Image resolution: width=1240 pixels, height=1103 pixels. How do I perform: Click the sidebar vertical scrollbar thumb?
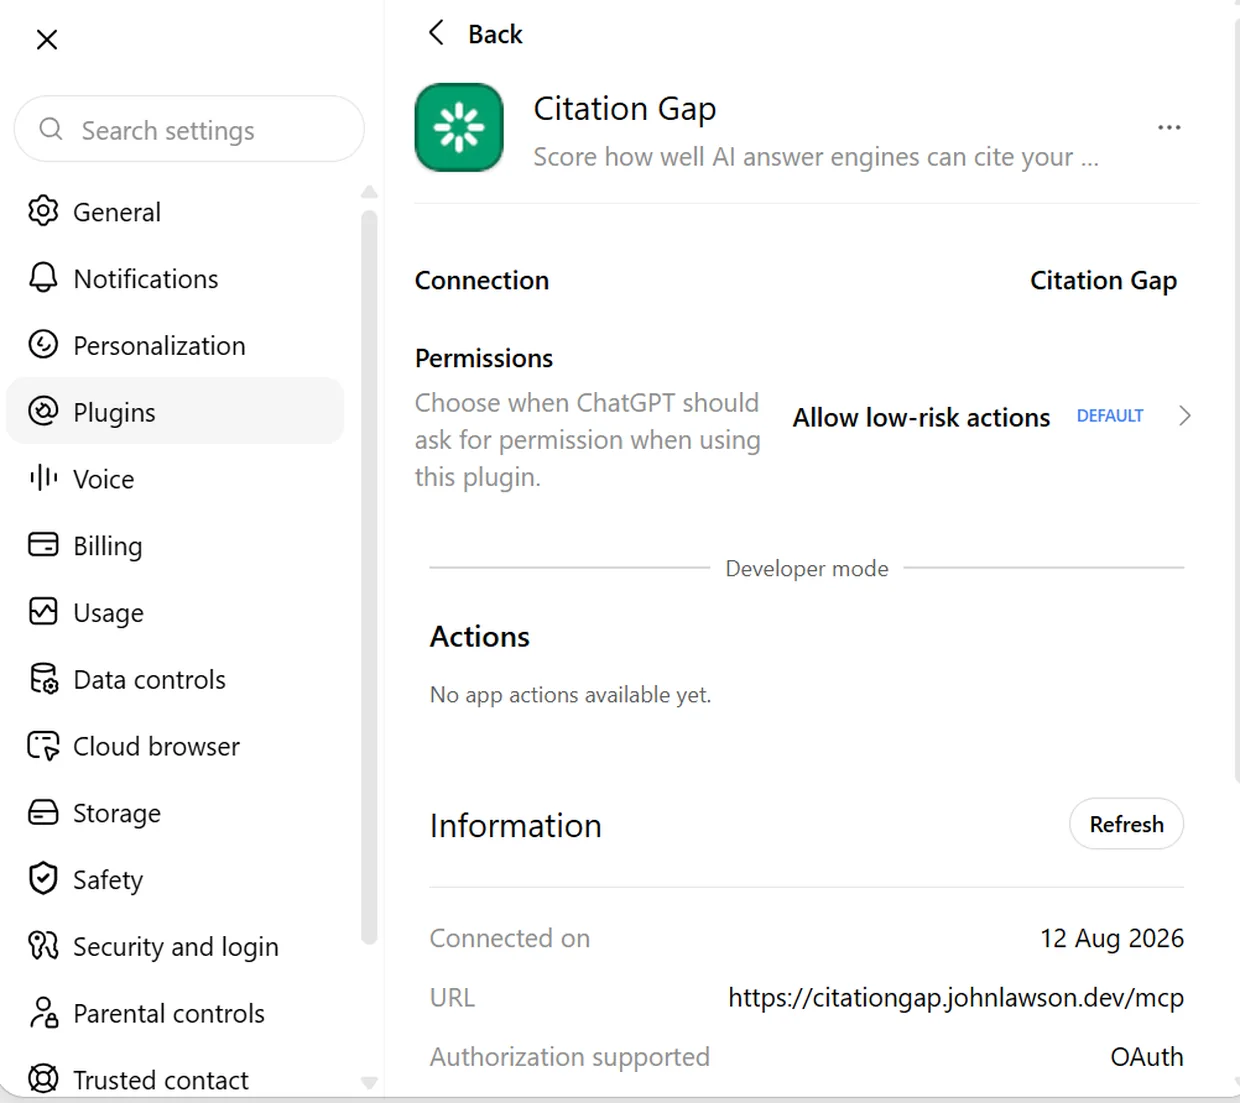[x=369, y=577]
